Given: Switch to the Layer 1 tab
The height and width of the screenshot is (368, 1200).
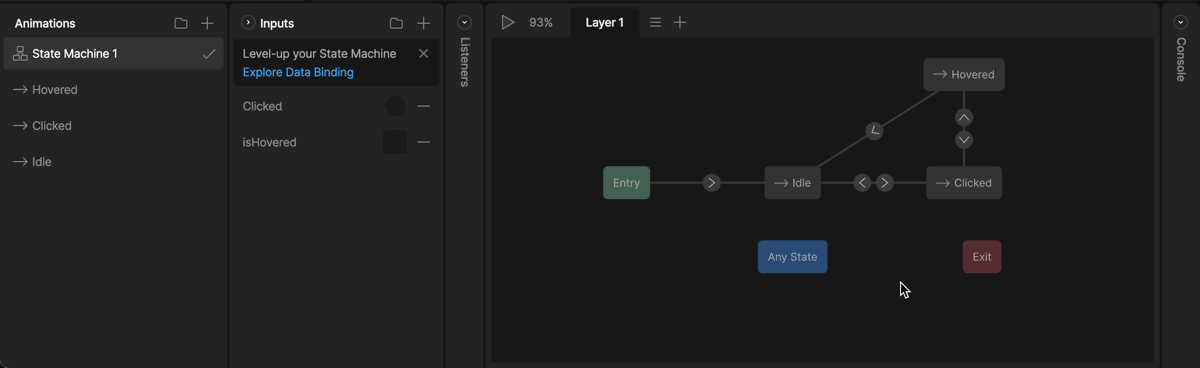Looking at the screenshot, I should 604,22.
